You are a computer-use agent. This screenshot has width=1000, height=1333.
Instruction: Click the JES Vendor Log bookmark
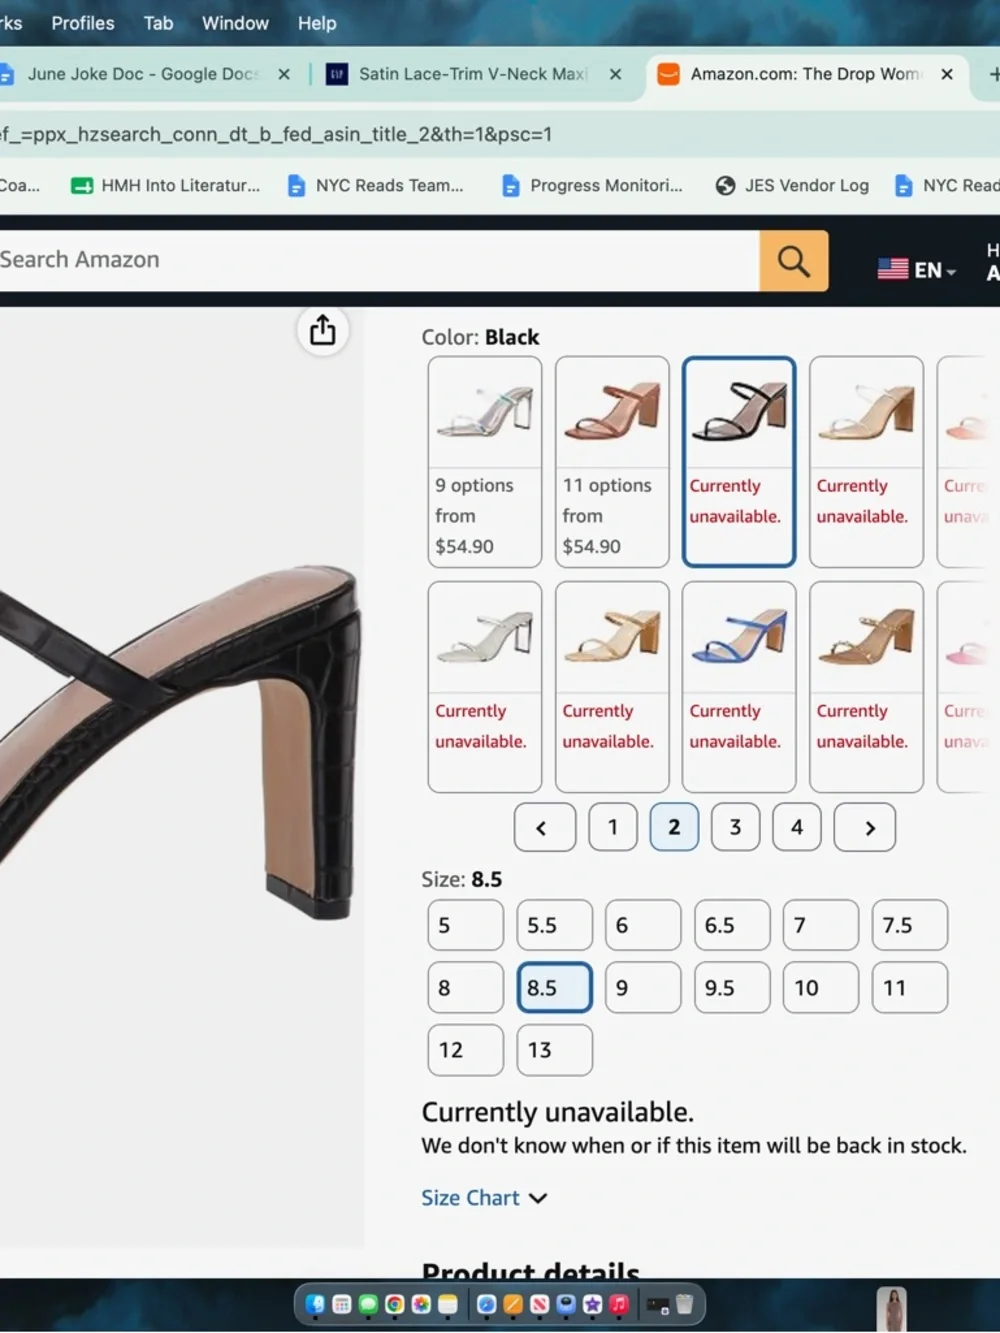792,185
